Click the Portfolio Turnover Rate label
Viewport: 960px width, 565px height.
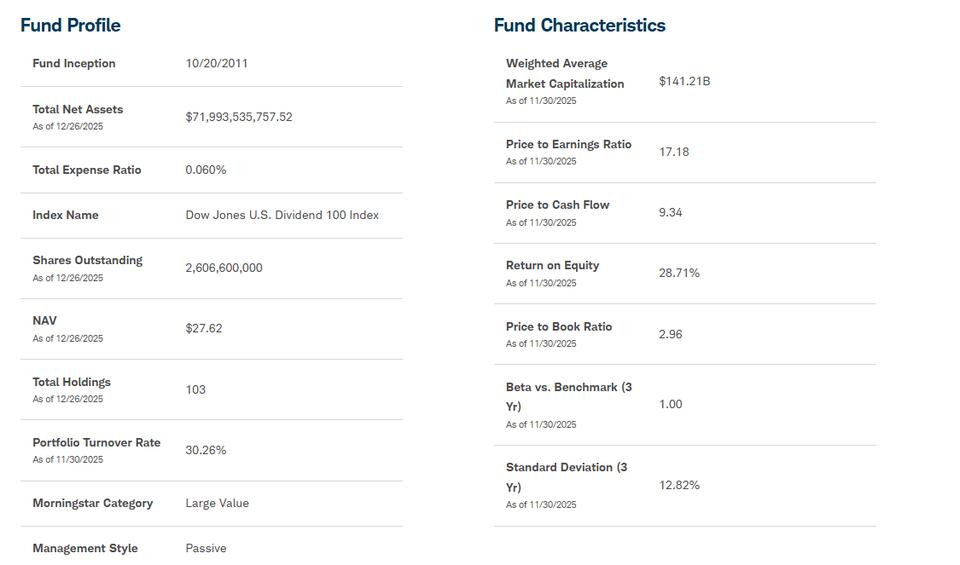(x=96, y=443)
